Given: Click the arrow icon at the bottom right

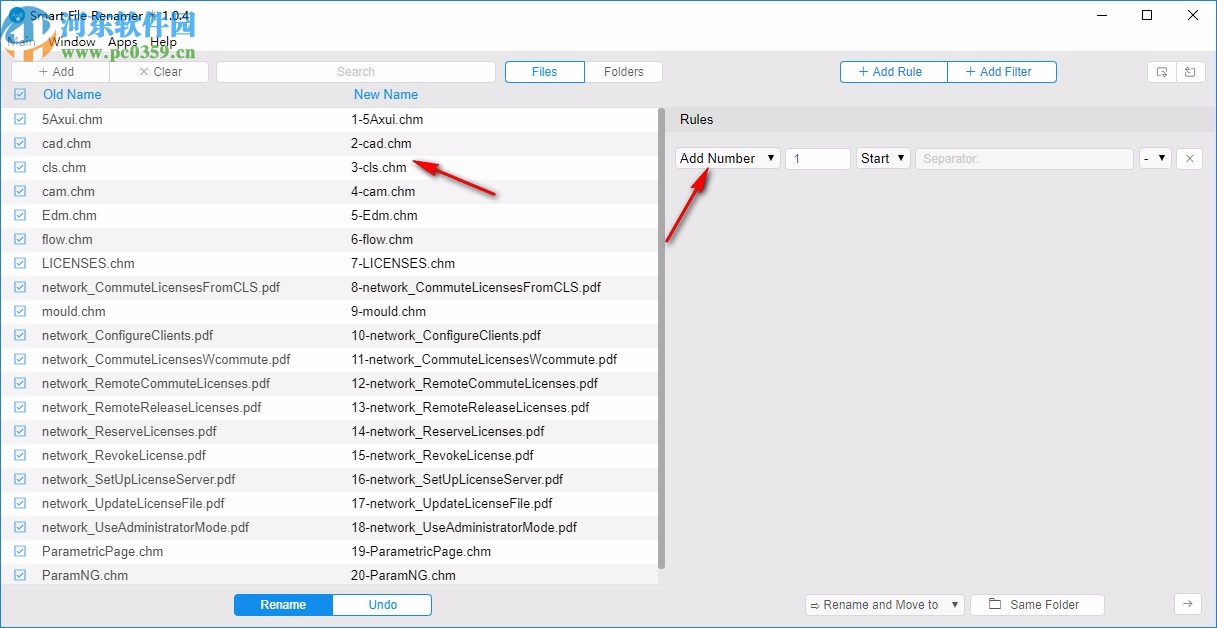Looking at the screenshot, I should tap(1187, 604).
